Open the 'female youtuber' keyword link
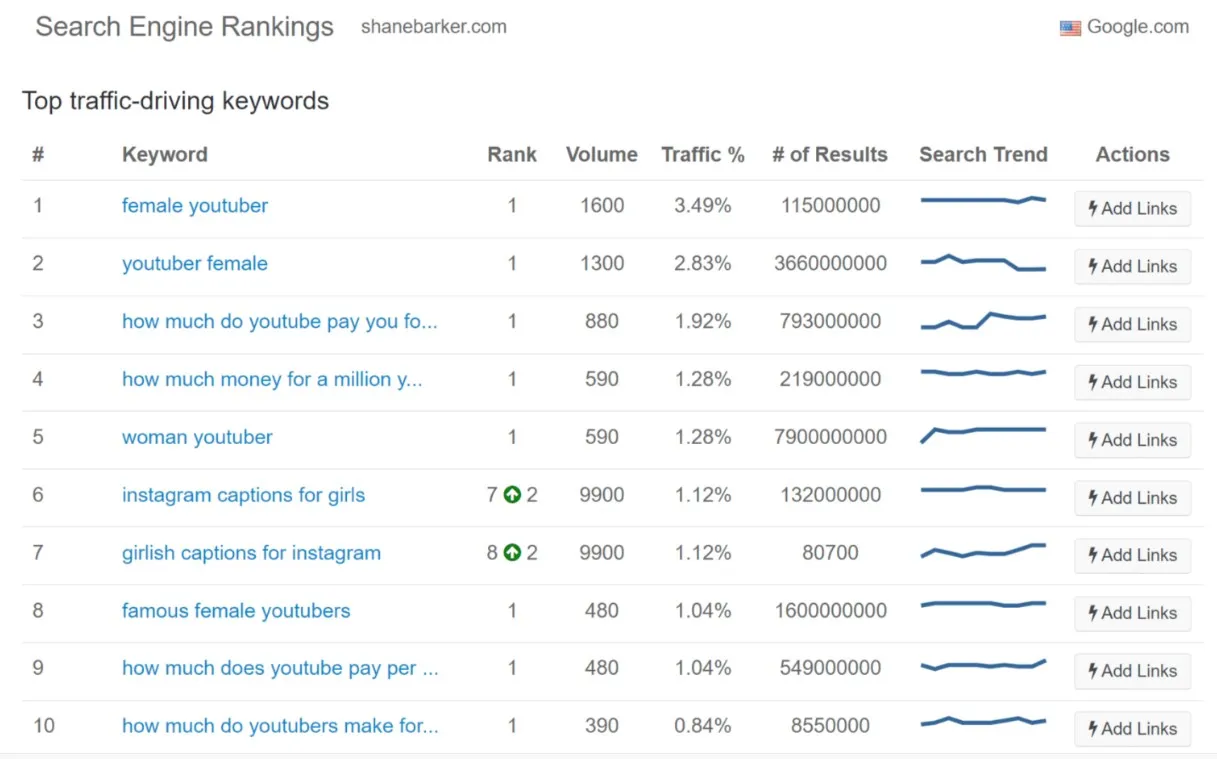This screenshot has width=1217, height=759. [x=195, y=206]
